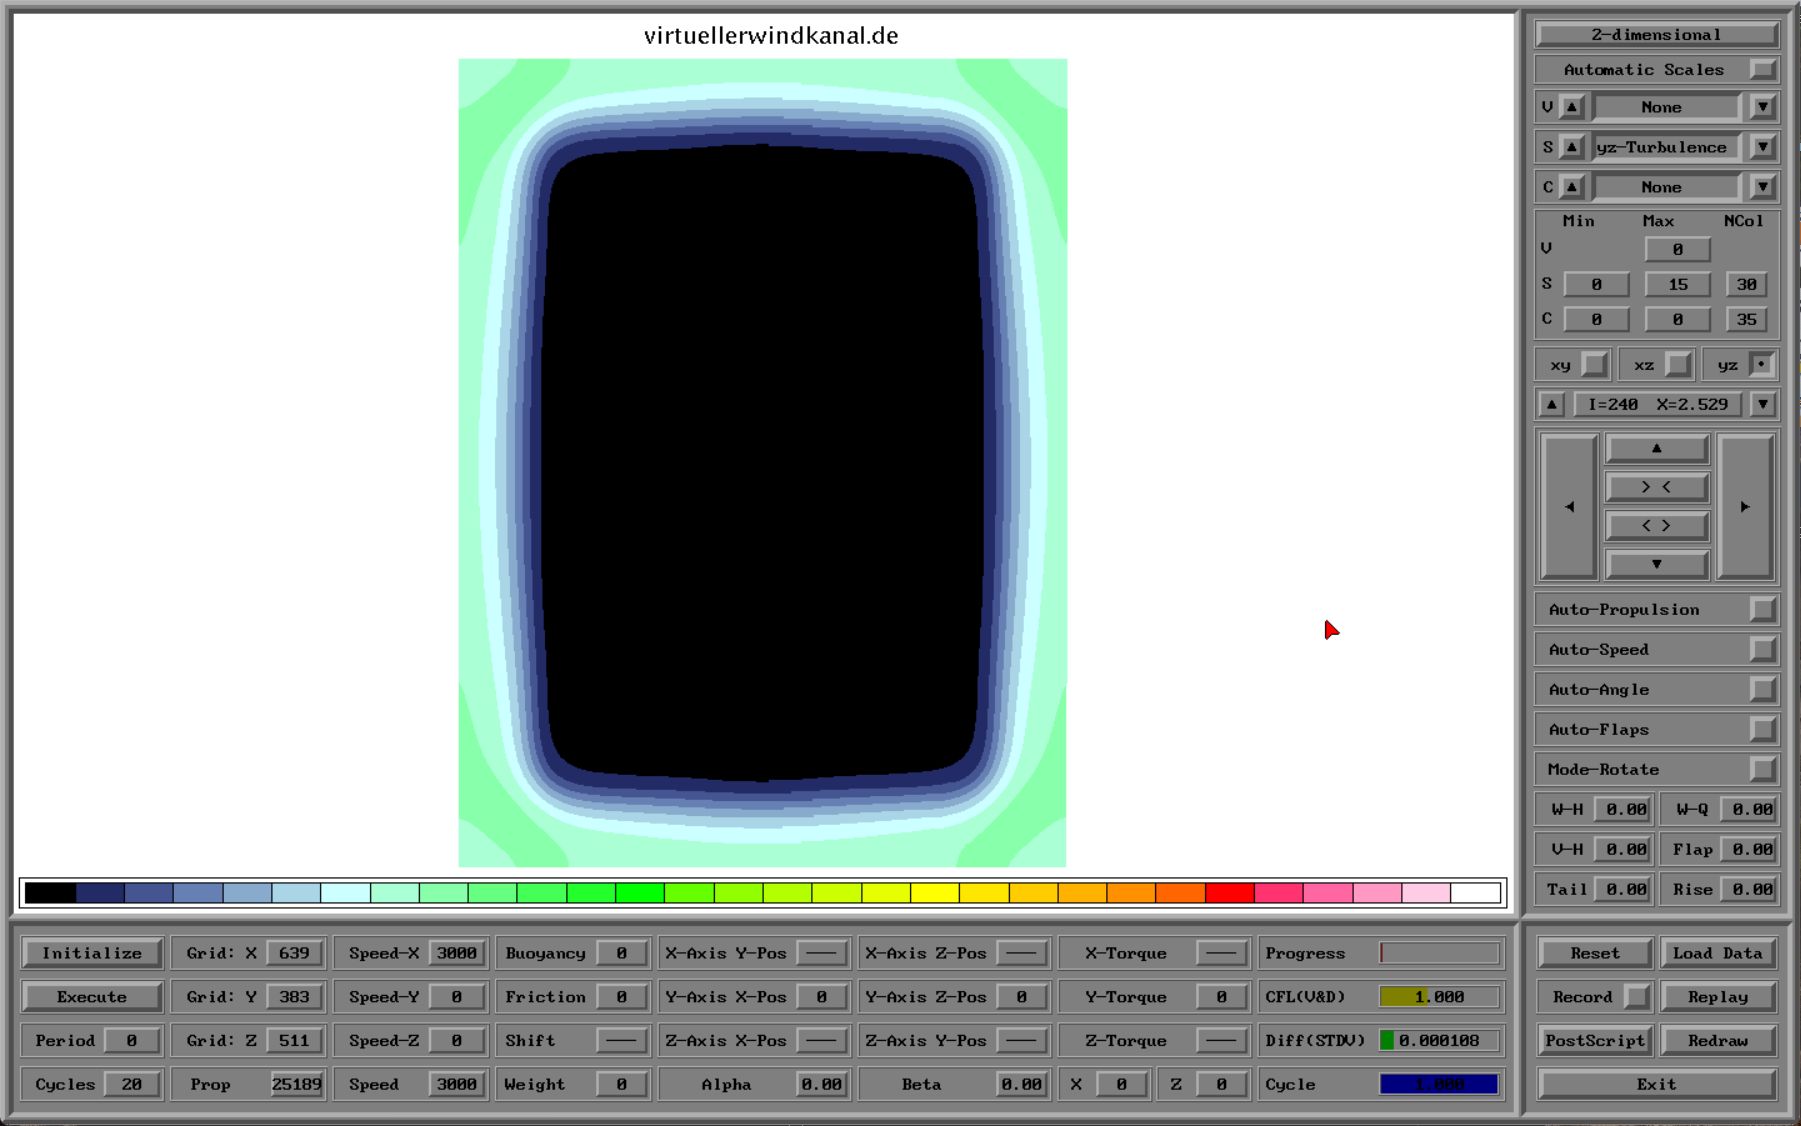Click the zoom in >< button
The width and height of the screenshot is (1801, 1126).
pyautogui.click(x=1656, y=487)
